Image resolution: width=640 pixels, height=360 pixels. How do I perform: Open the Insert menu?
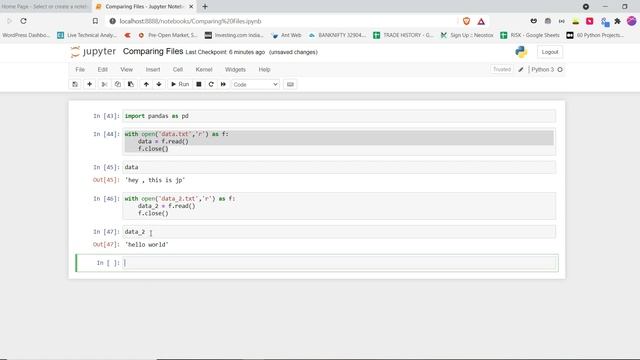[153, 70]
